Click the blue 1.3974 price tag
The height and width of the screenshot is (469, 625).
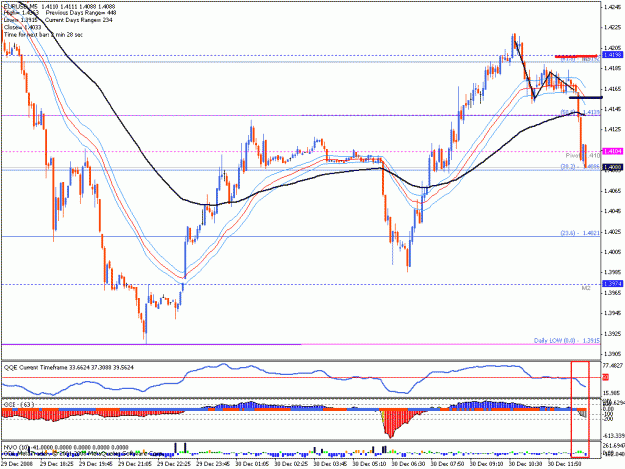point(613,284)
